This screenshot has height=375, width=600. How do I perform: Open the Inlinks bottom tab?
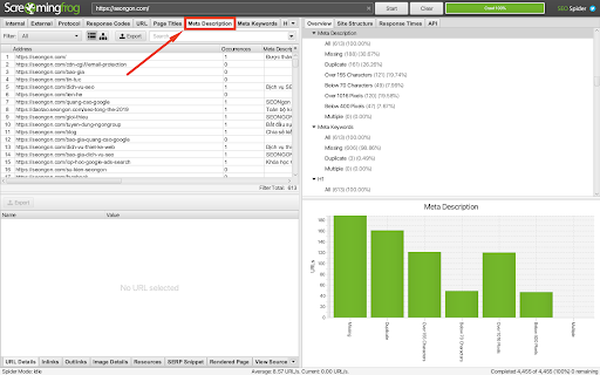pos(50,362)
